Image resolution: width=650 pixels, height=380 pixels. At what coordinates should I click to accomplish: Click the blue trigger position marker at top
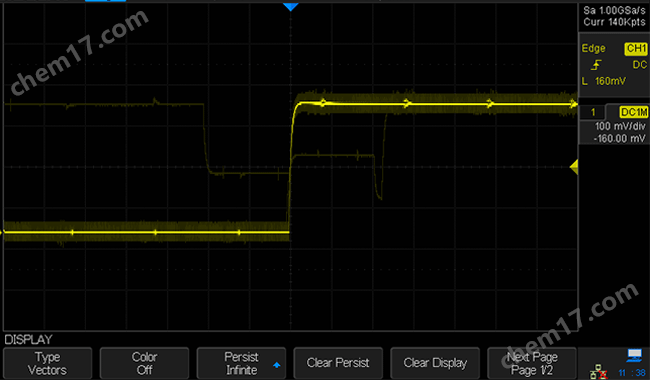click(x=291, y=7)
